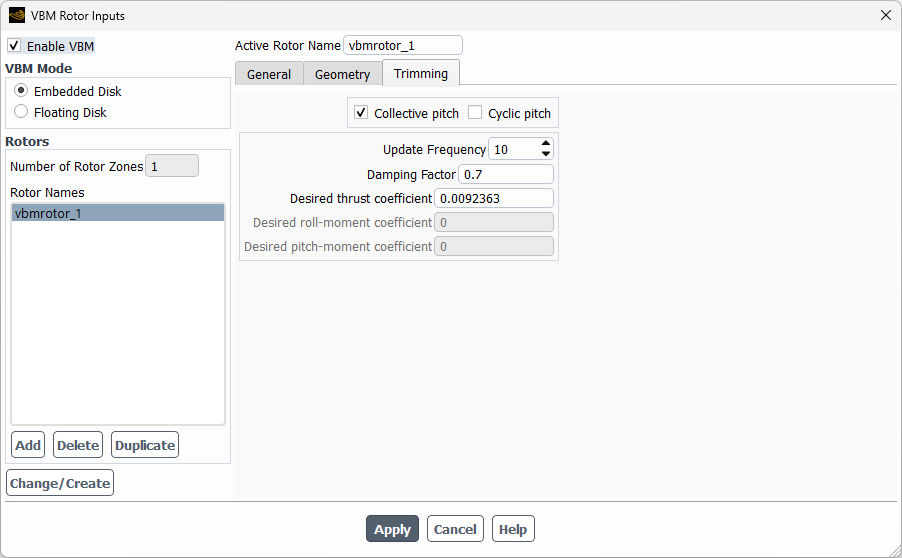Click the Damping Factor input field
902x558 pixels.
point(506,174)
